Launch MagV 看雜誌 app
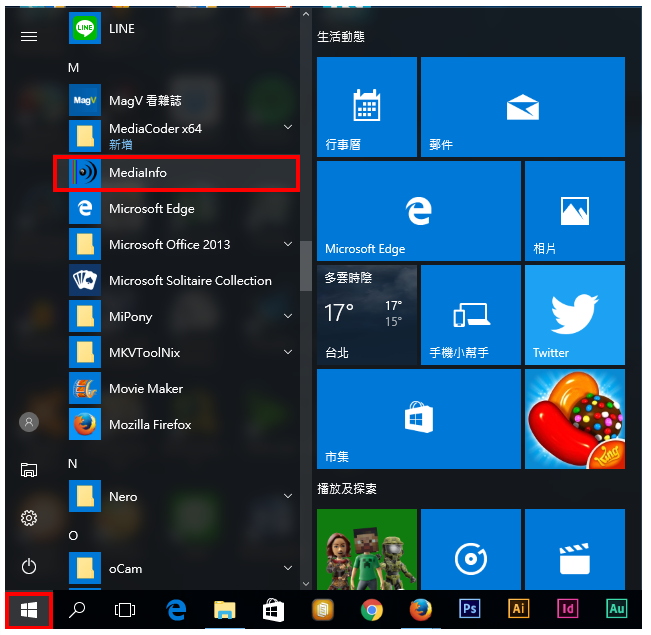Viewport: 651px width, 635px height. click(176, 100)
